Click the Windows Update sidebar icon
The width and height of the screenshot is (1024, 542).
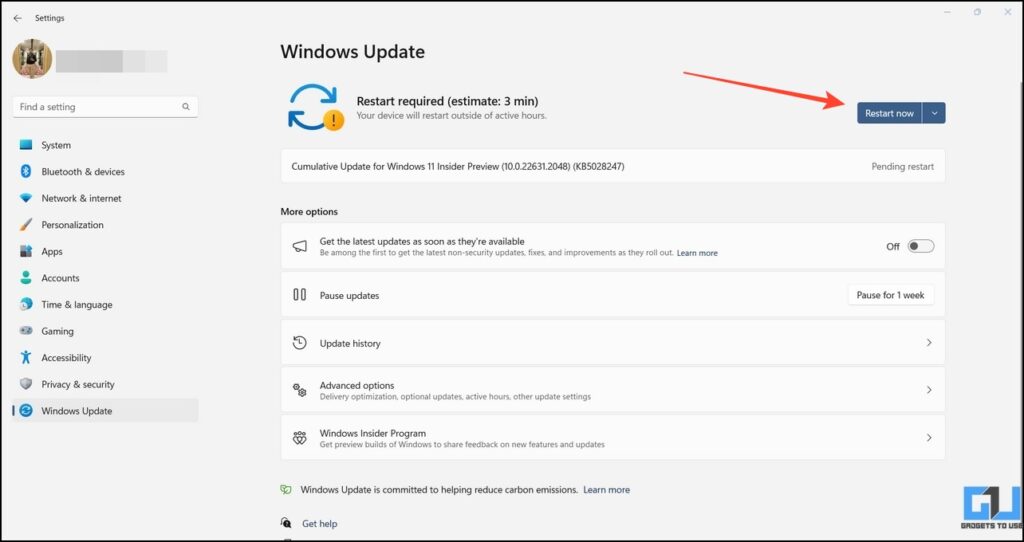26,411
